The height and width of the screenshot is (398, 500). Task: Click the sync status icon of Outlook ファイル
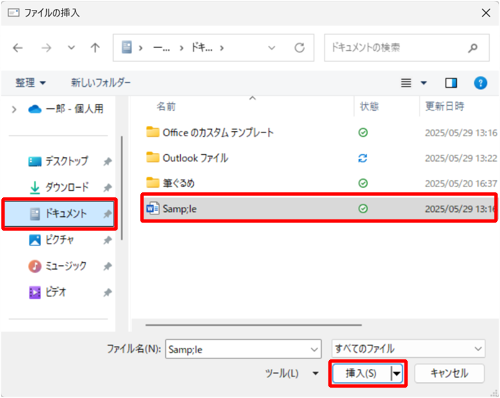click(363, 158)
